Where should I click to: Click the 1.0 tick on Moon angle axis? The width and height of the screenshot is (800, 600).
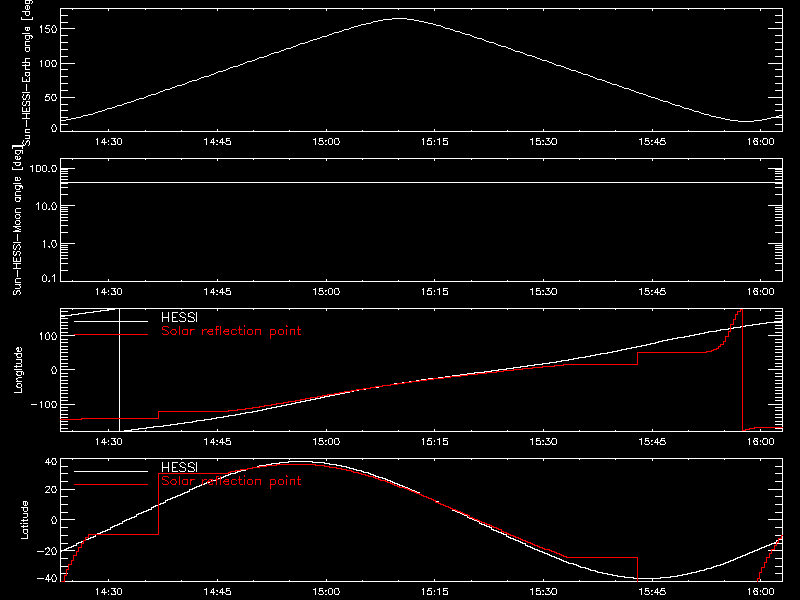click(x=49, y=244)
